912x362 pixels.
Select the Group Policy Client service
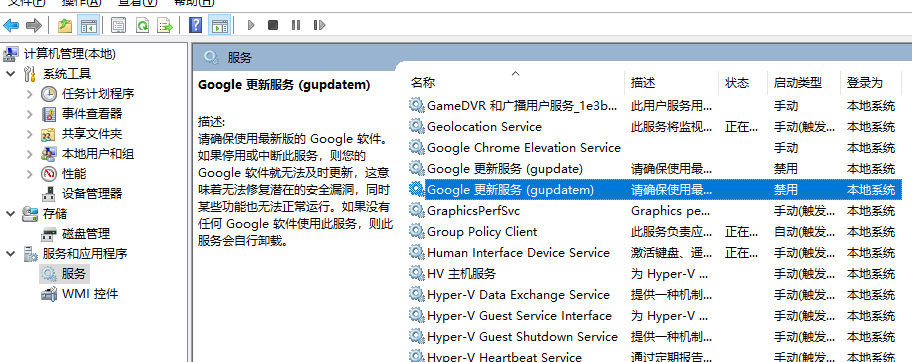tap(654, 232)
